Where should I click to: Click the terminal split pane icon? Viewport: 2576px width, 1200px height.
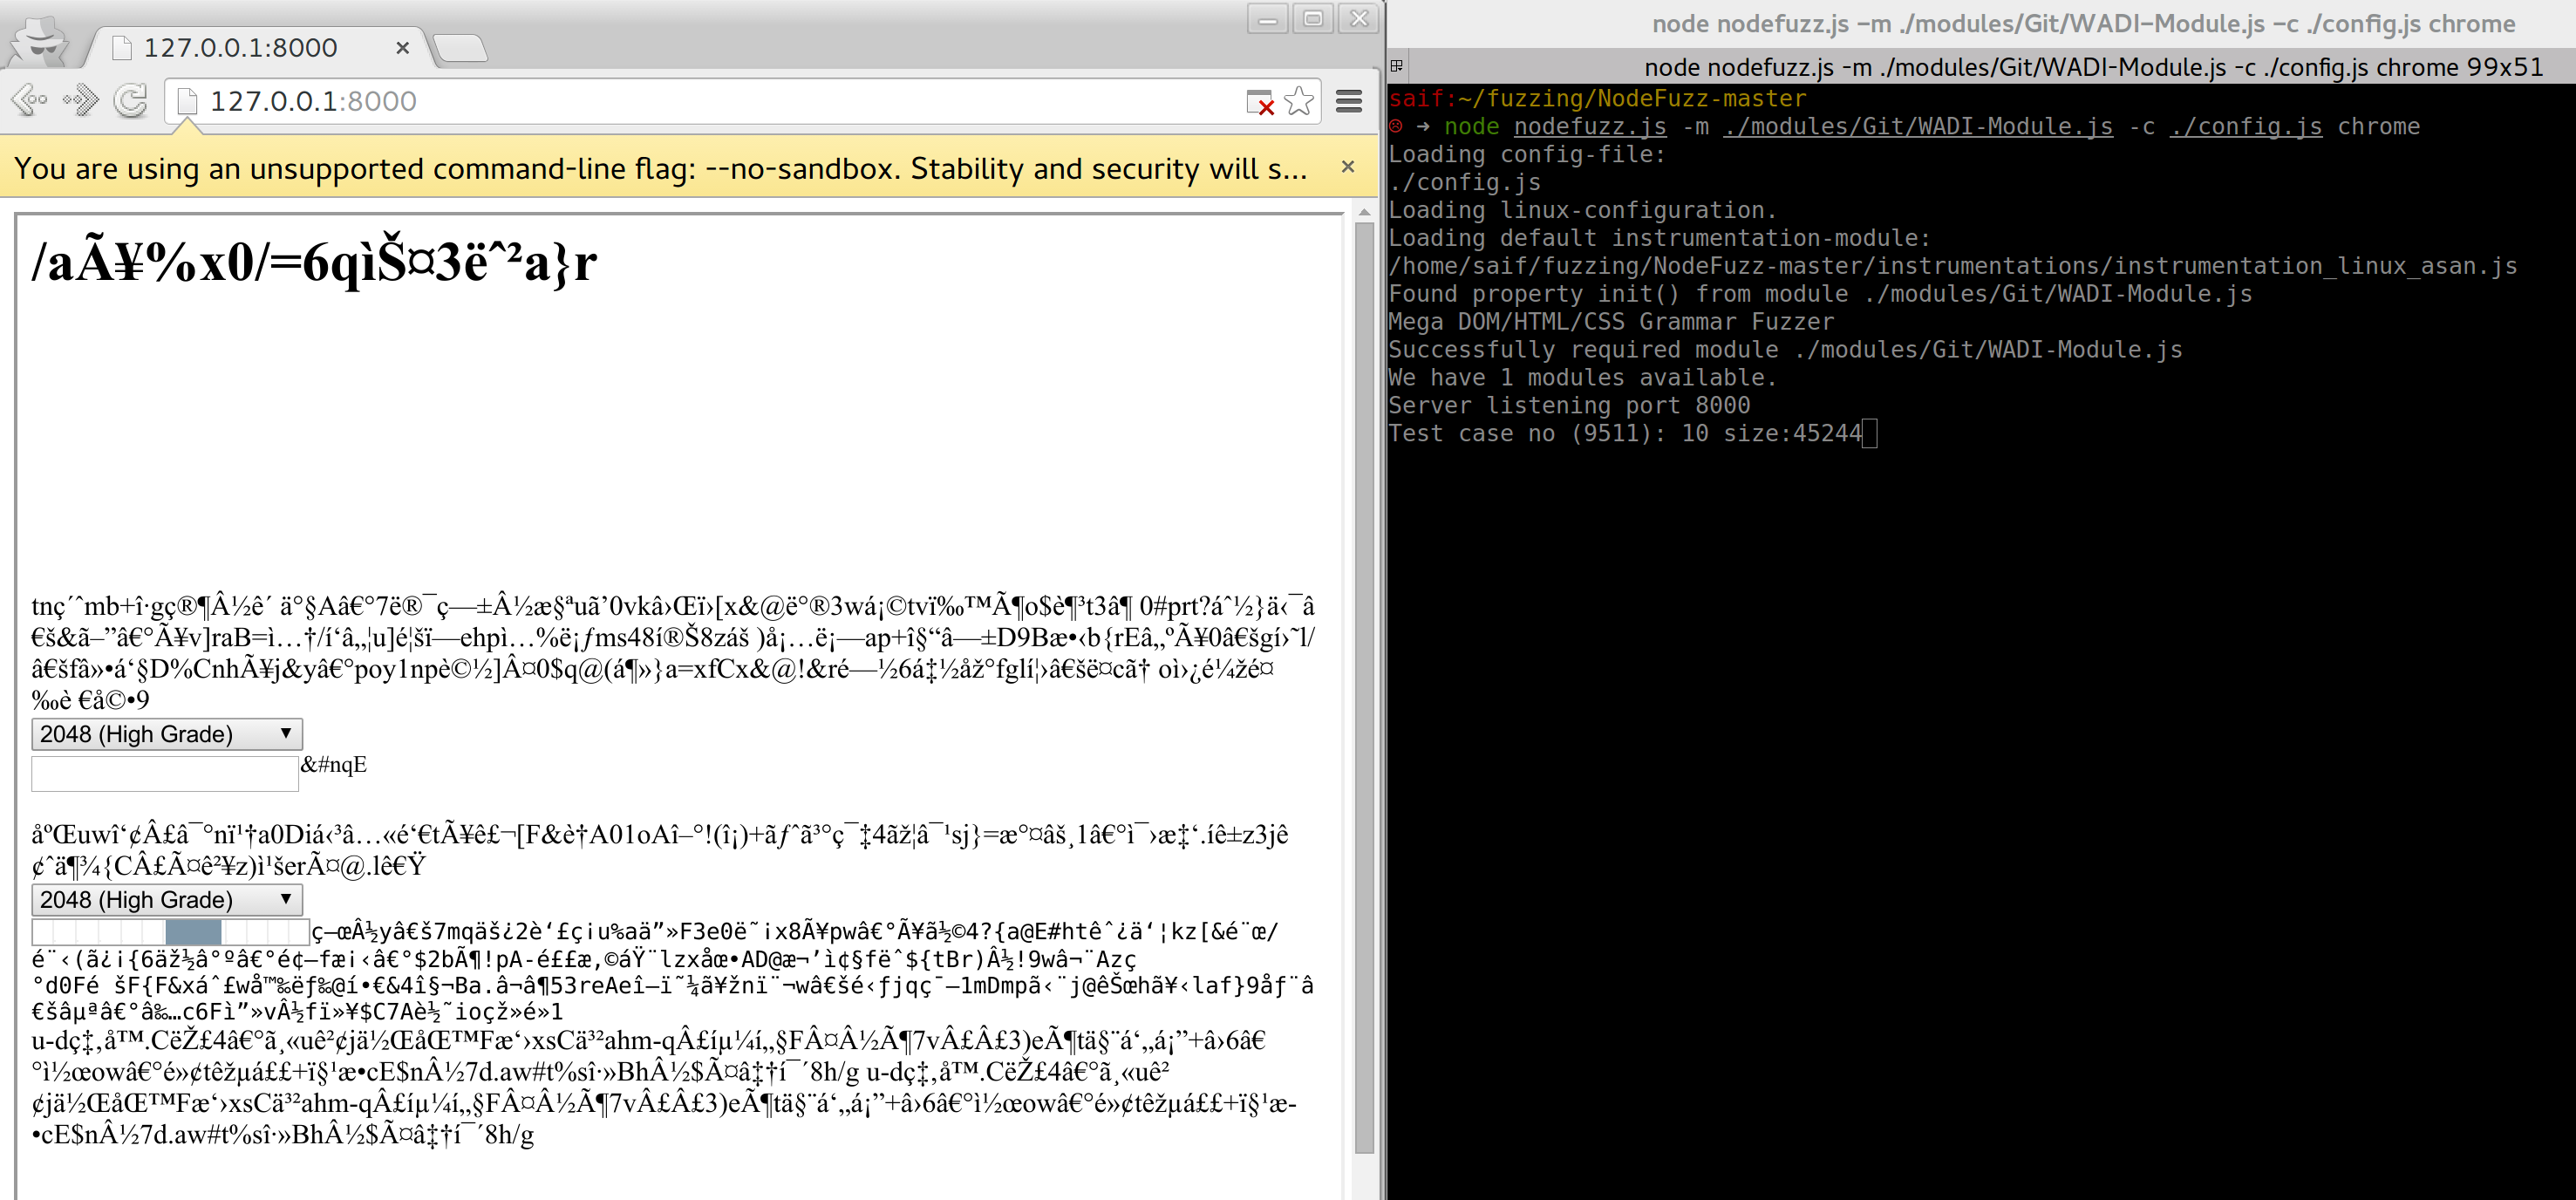(1396, 67)
